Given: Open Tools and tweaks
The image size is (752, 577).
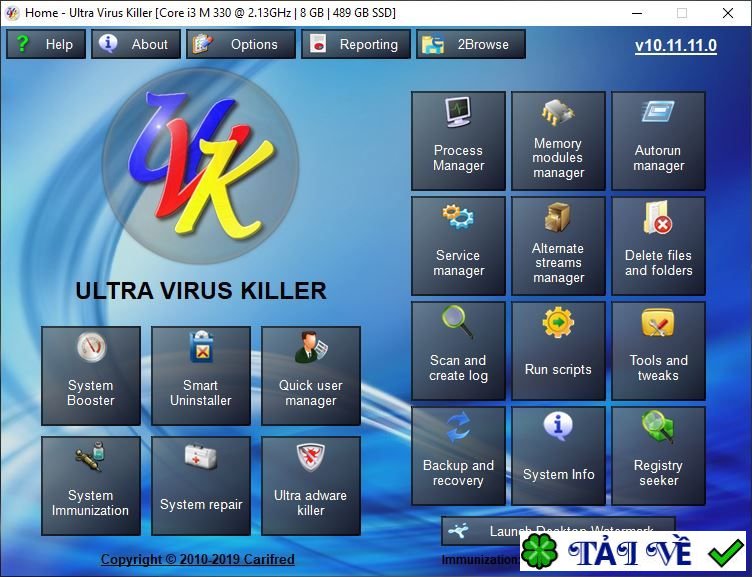Looking at the screenshot, I should pyautogui.click(x=658, y=351).
